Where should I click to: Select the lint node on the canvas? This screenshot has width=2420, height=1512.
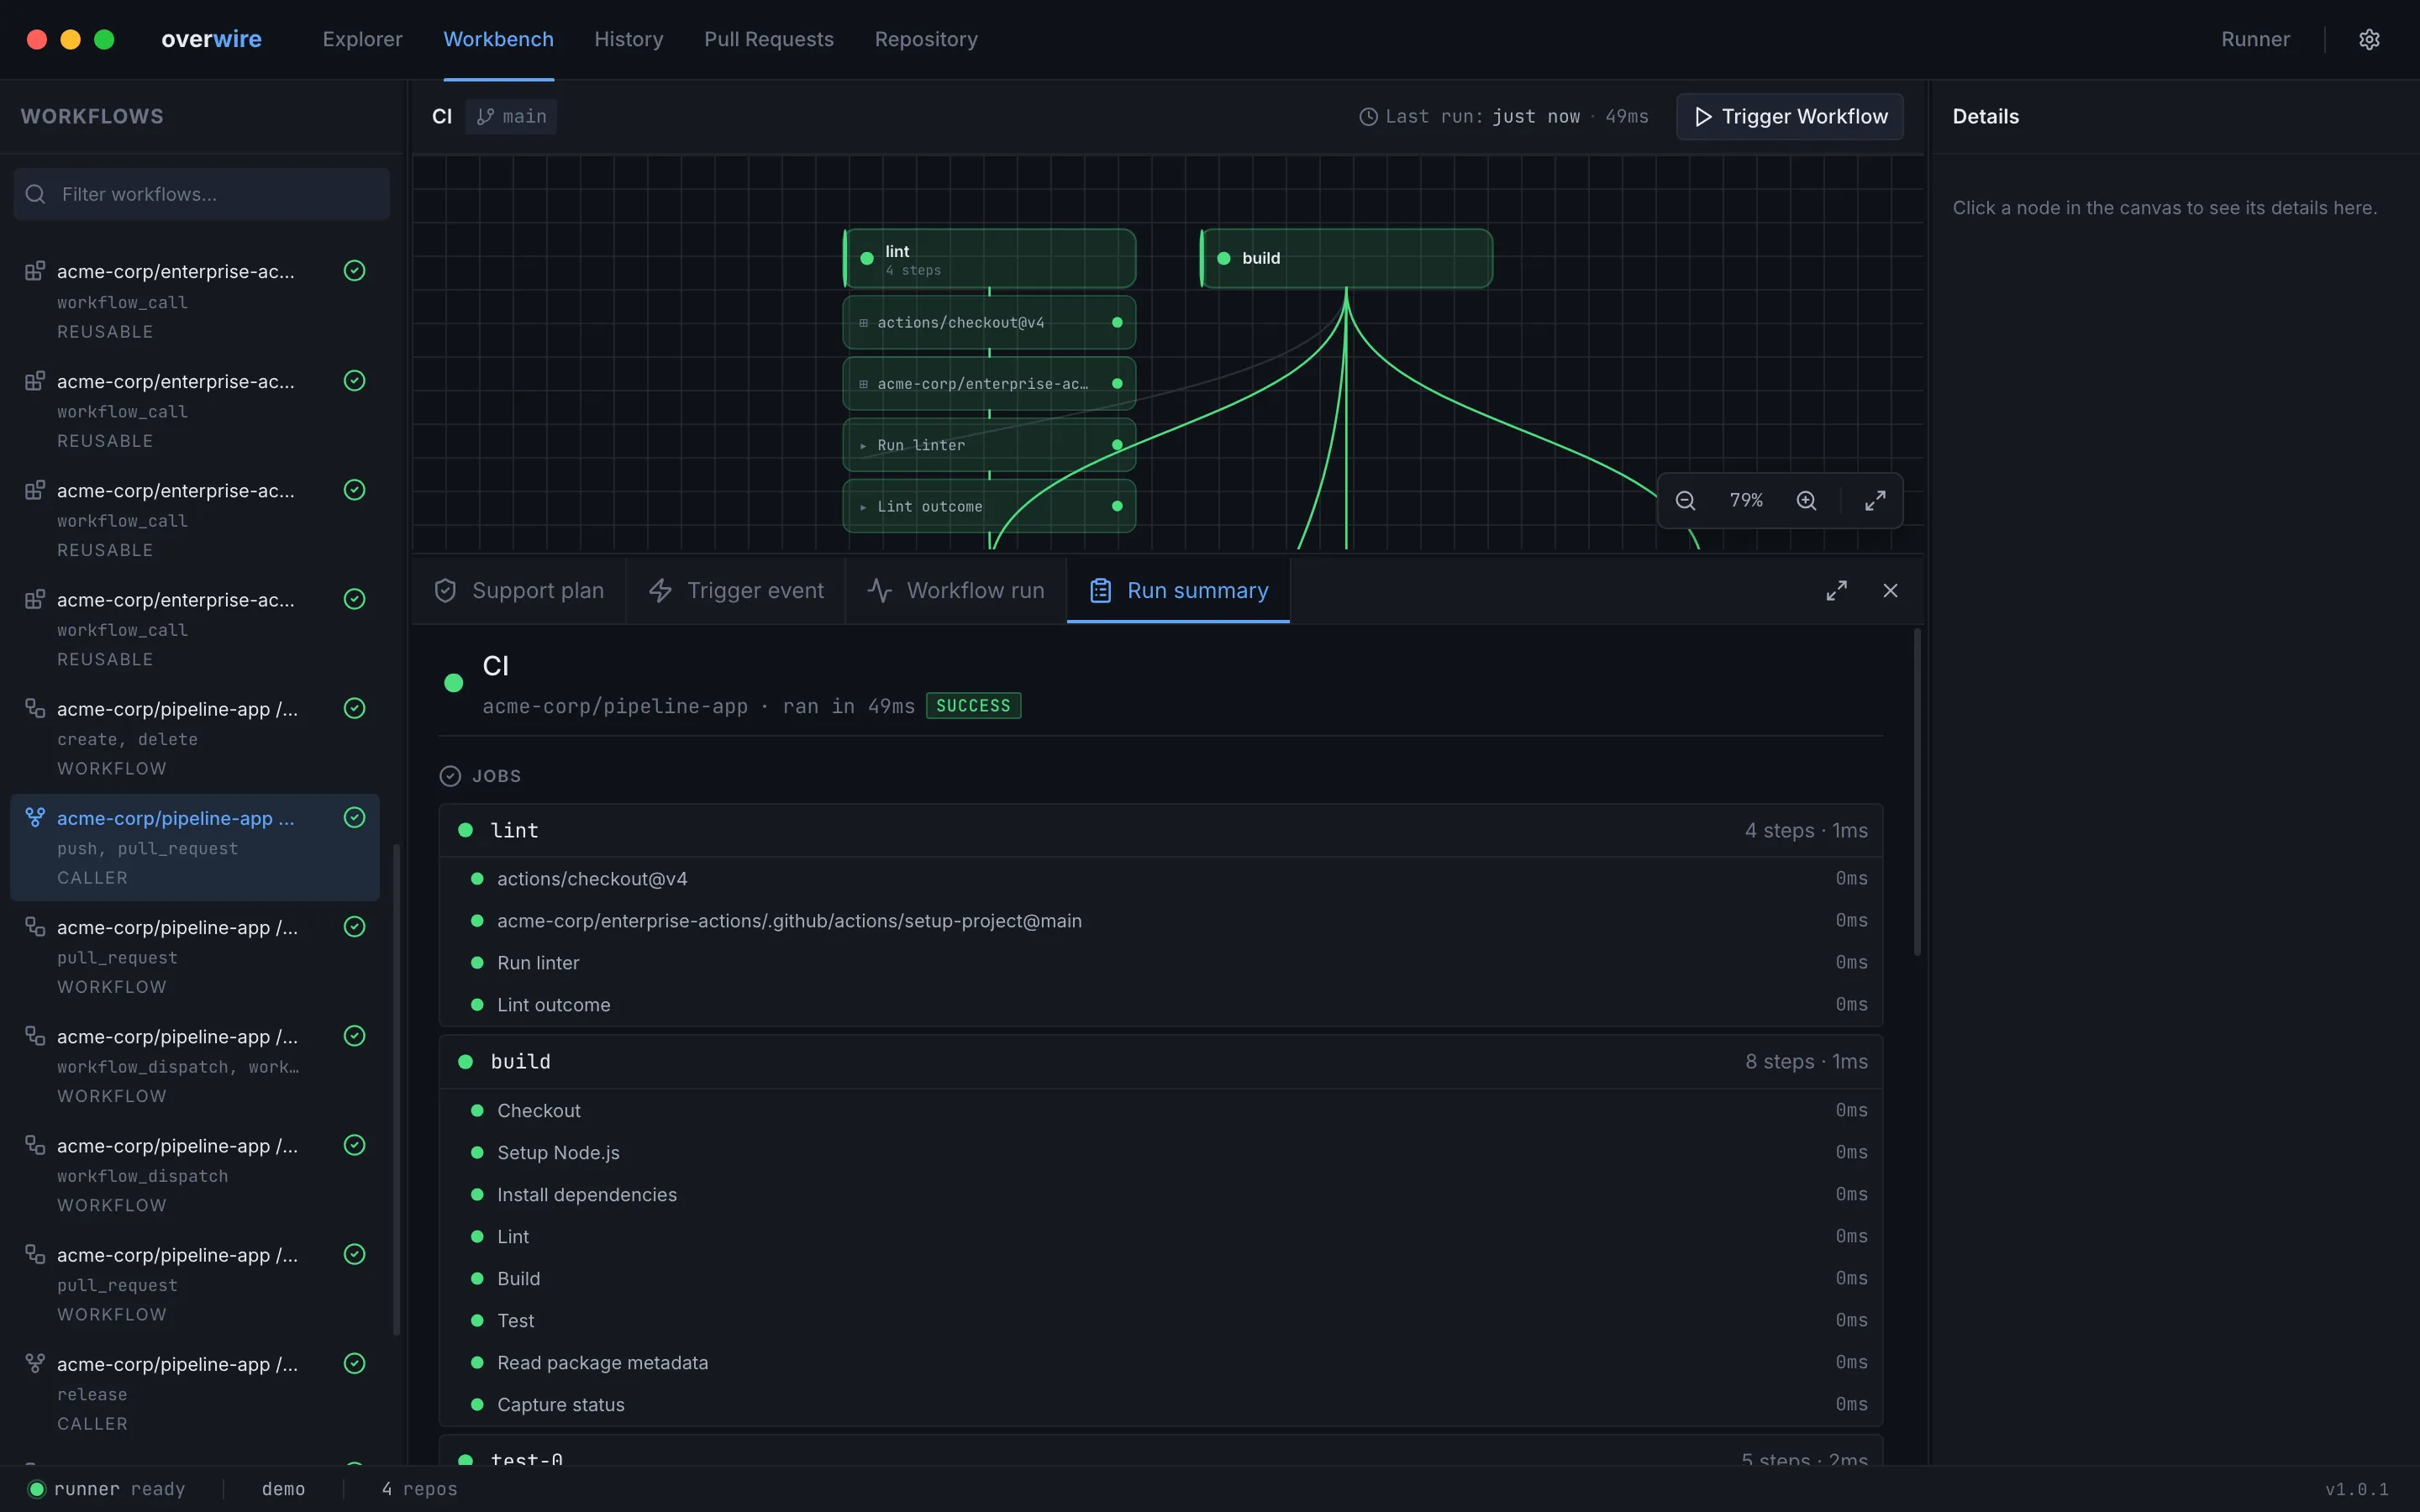[x=990, y=258]
